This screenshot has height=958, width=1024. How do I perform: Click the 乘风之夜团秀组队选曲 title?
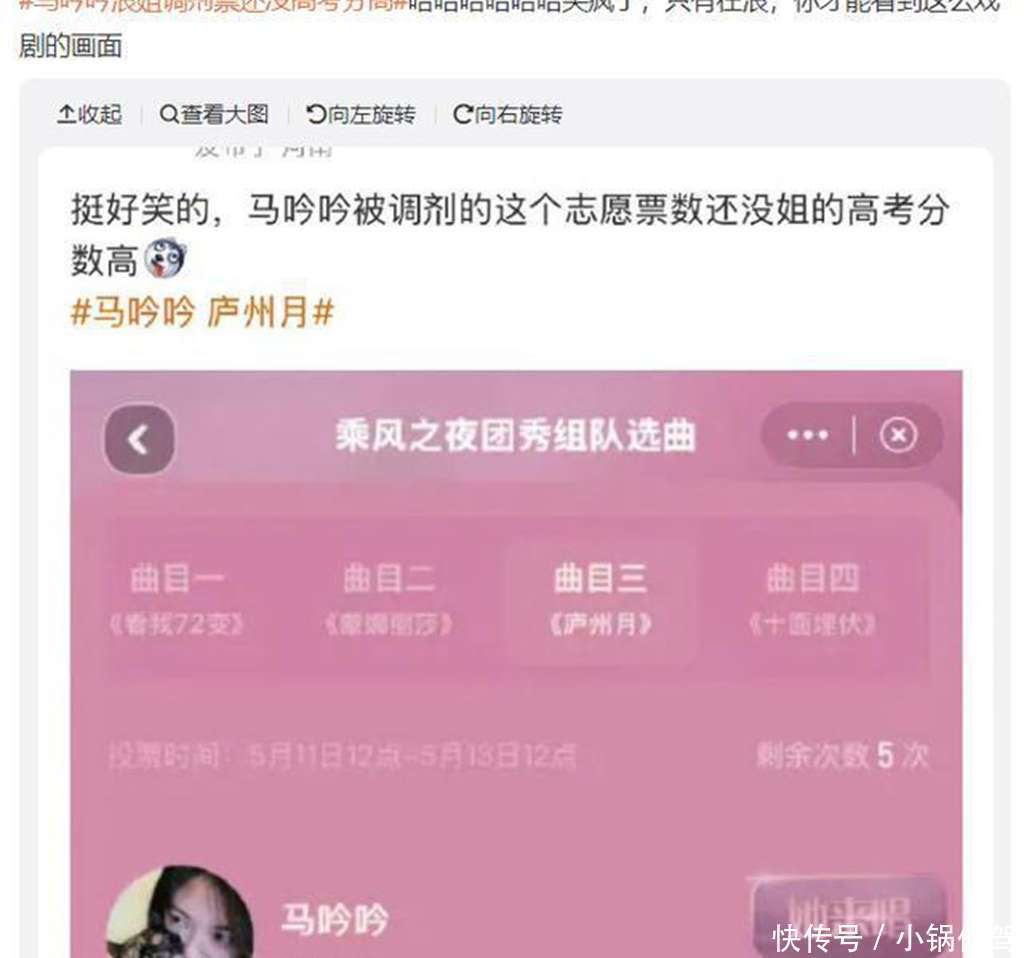[515, 436]
